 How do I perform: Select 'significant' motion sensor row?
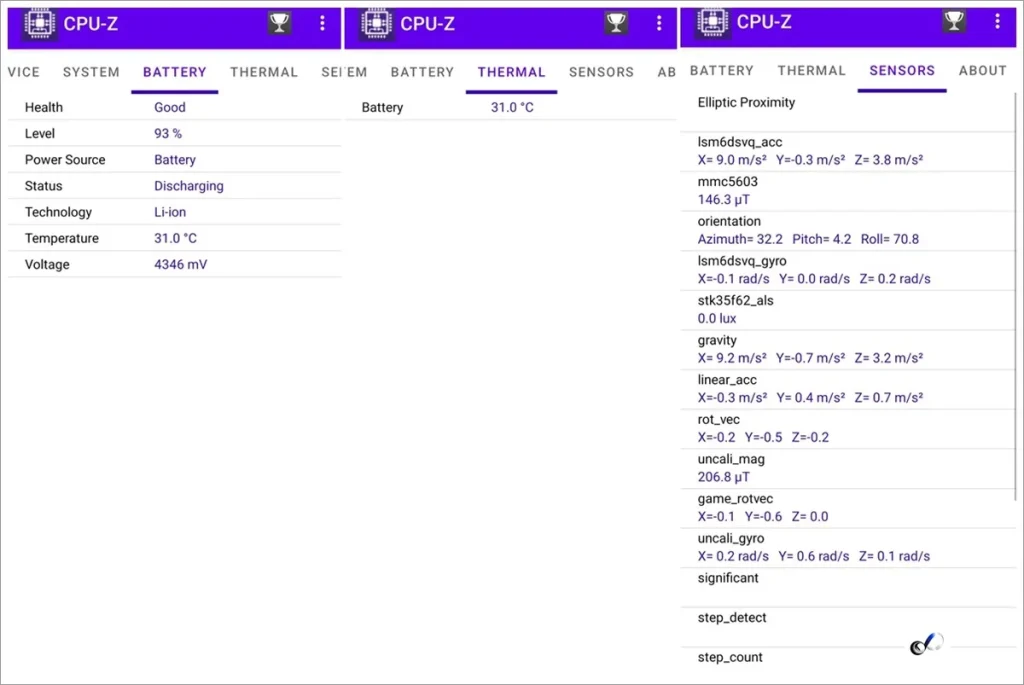(847, 588)
